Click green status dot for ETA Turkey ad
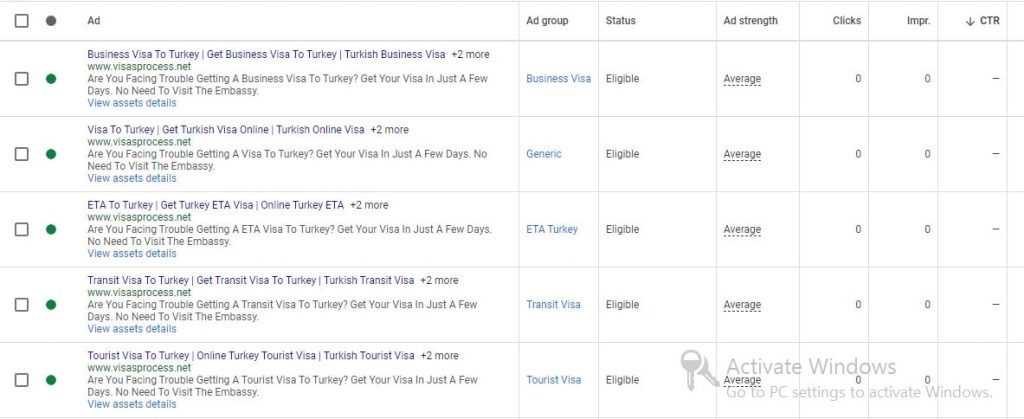Viewport: 1024px width, 419px height. pos(51,229)
